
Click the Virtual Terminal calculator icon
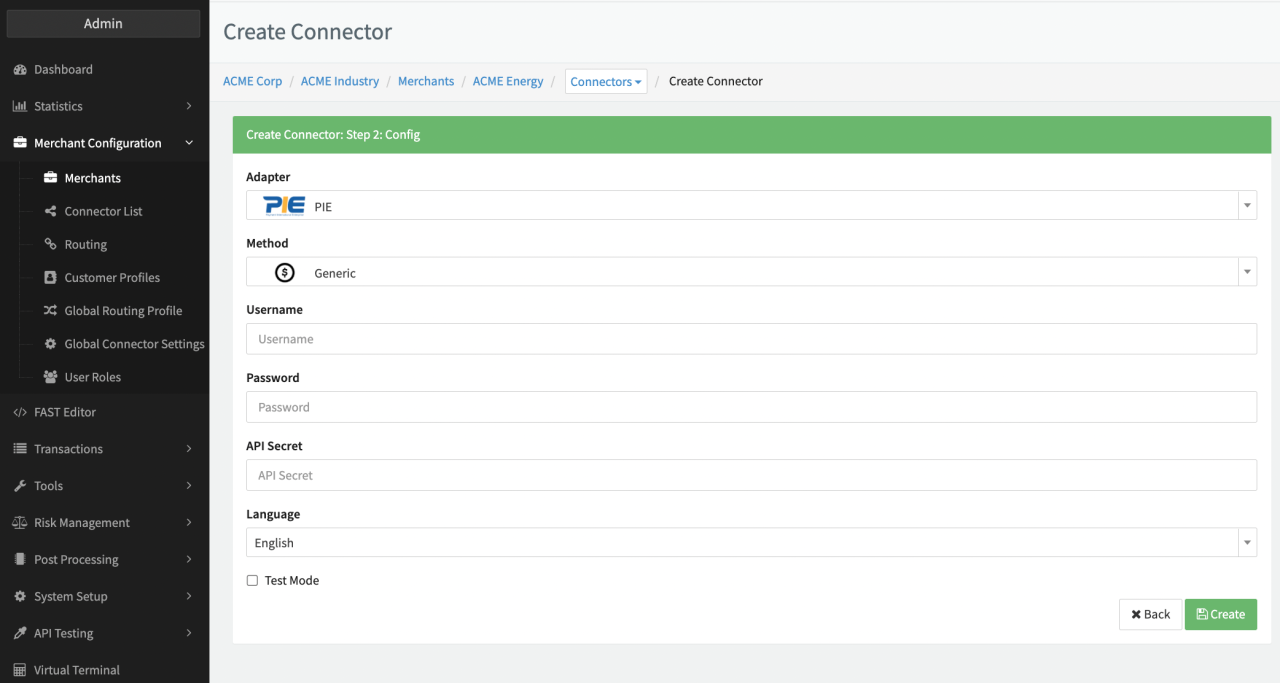pyautogui.click(x=20, y=670)
